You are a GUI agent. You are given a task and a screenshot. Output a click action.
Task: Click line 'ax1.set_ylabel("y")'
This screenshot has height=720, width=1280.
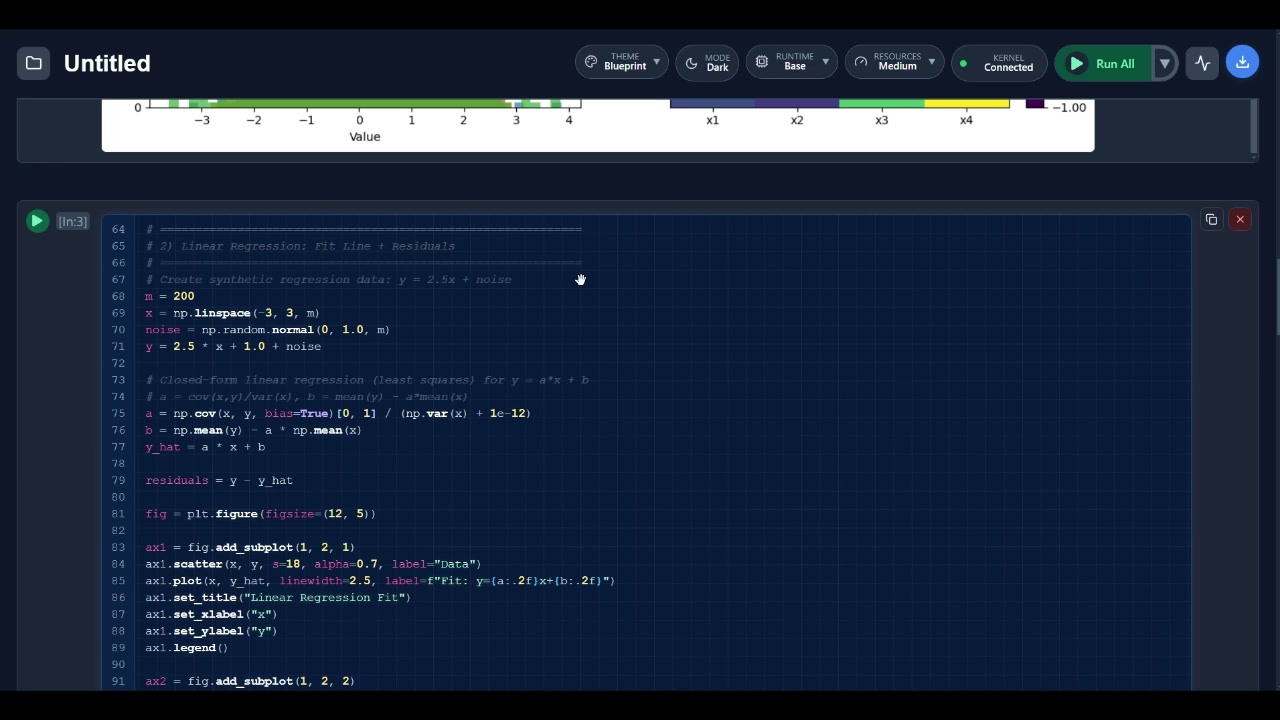[x=211, y=631]
